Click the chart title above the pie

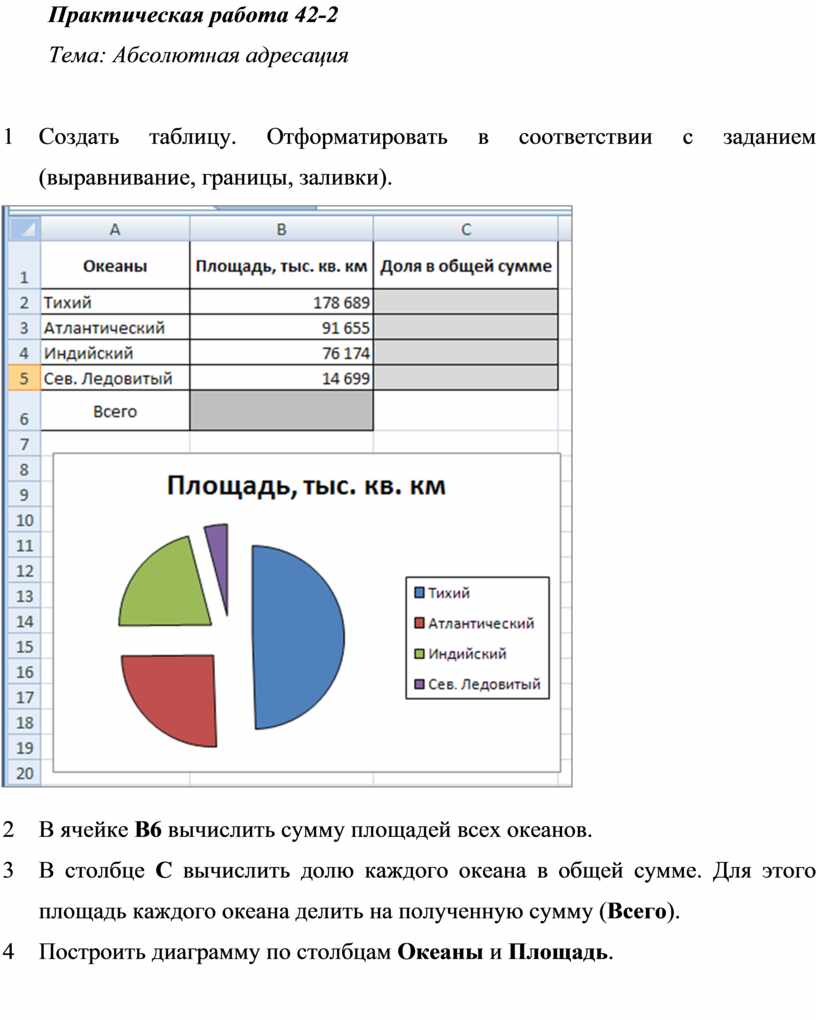pos(305,487)
